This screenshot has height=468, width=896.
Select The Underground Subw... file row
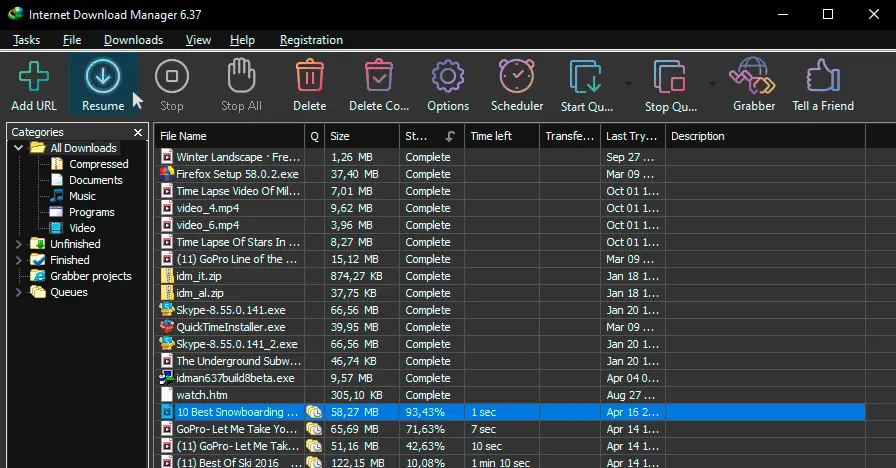pyautogui.click(x=510, y=361)
